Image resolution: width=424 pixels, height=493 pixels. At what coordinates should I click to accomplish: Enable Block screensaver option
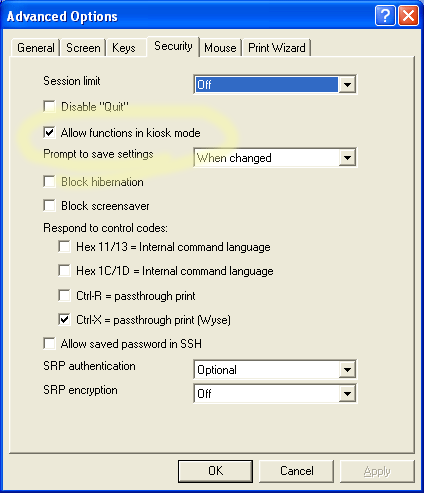(49, 206)
